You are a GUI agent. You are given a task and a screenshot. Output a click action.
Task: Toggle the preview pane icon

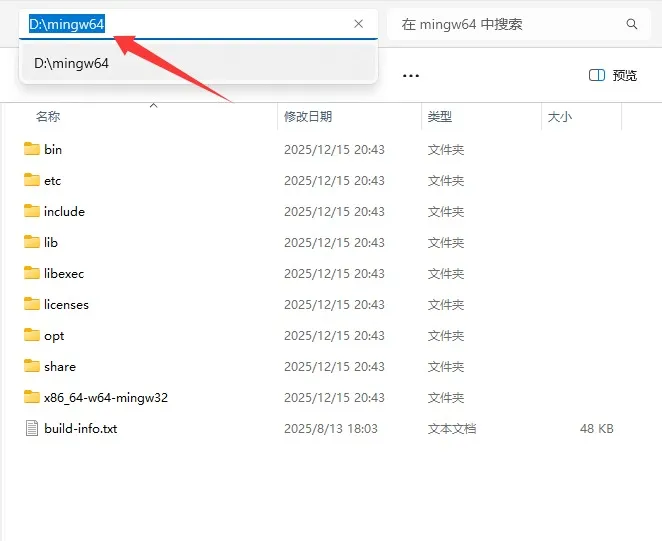(x=597, y=76)
